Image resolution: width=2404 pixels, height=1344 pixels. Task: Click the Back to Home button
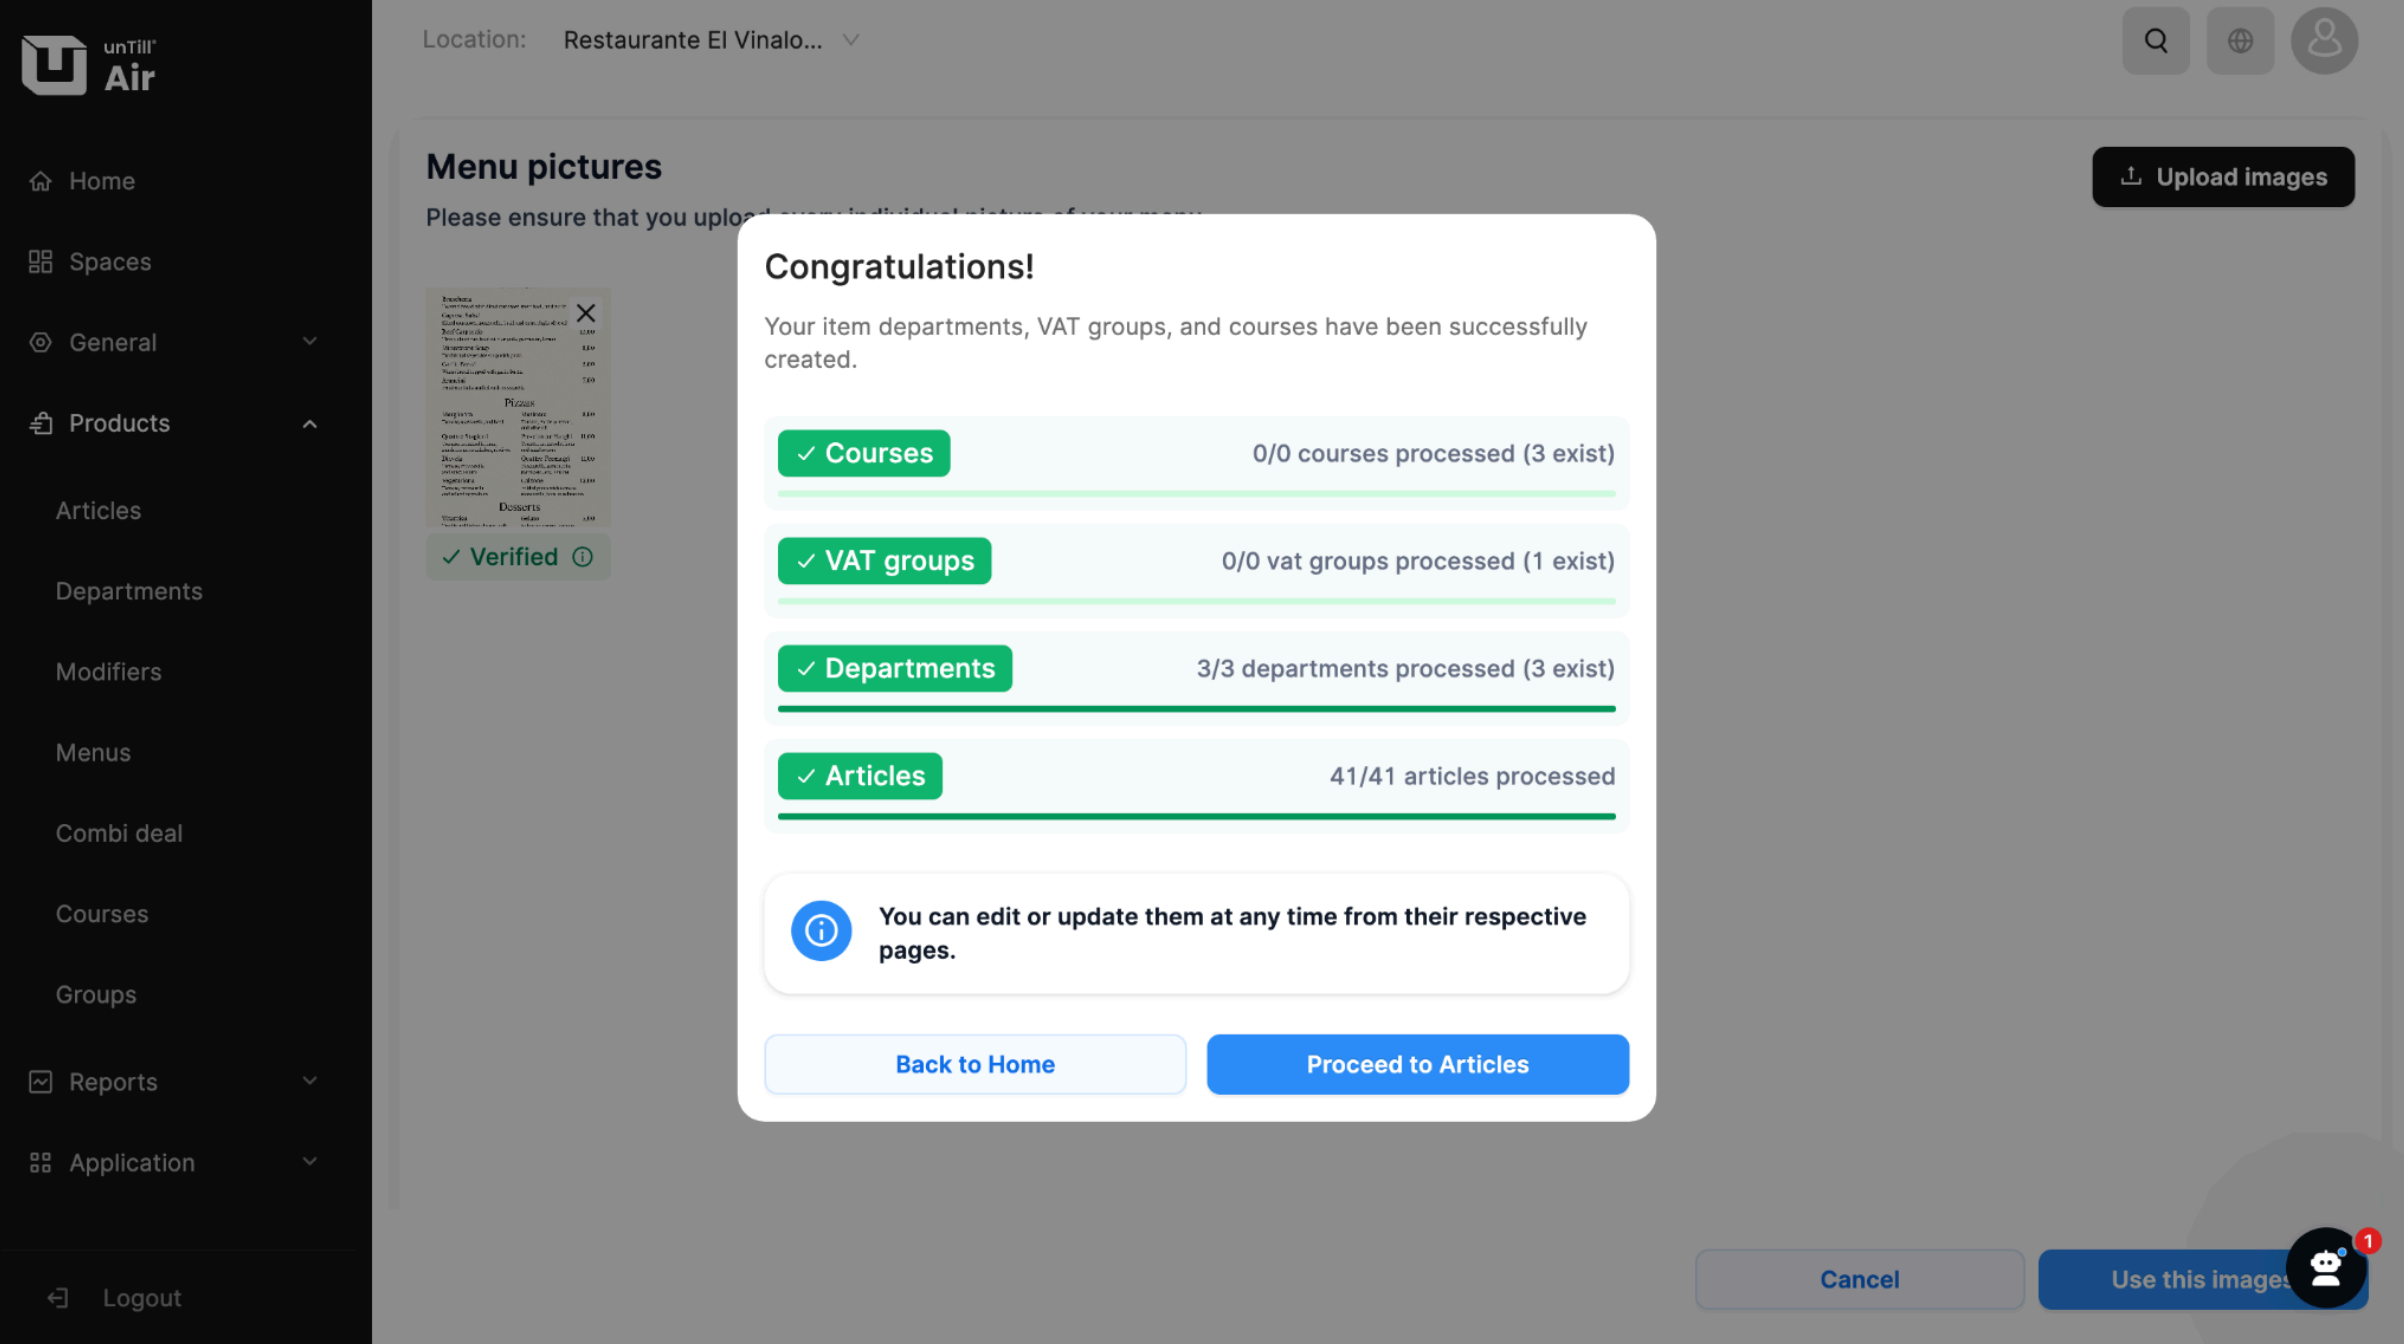(x=975, y=1064)
